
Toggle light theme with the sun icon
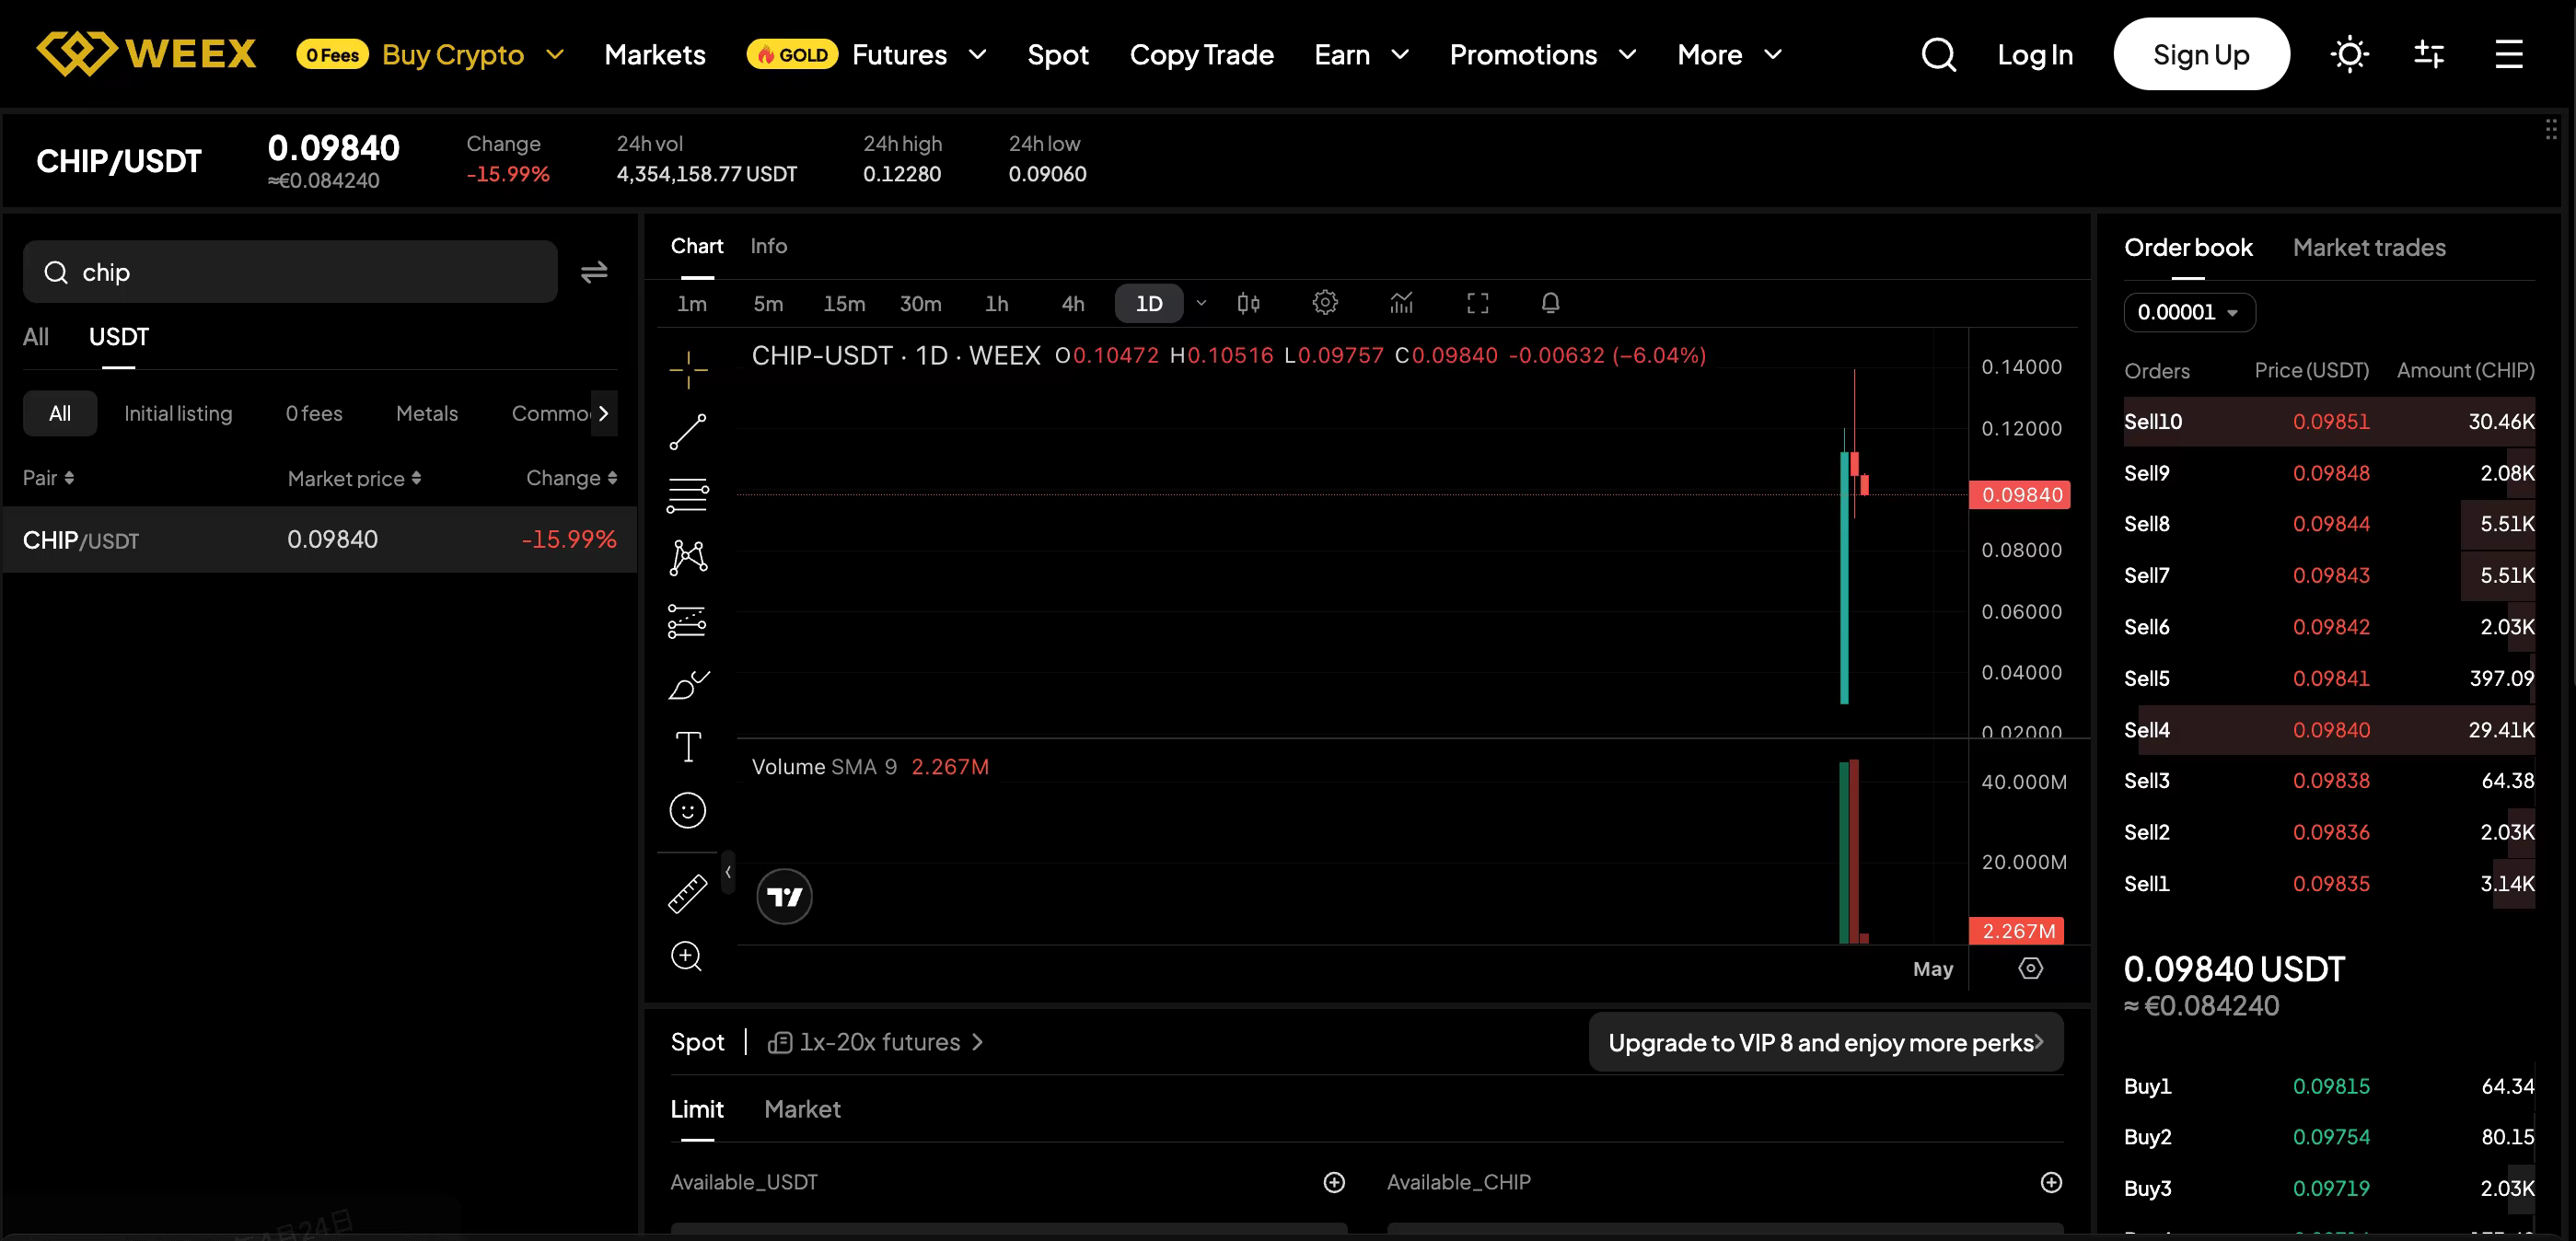point(2349,54)
